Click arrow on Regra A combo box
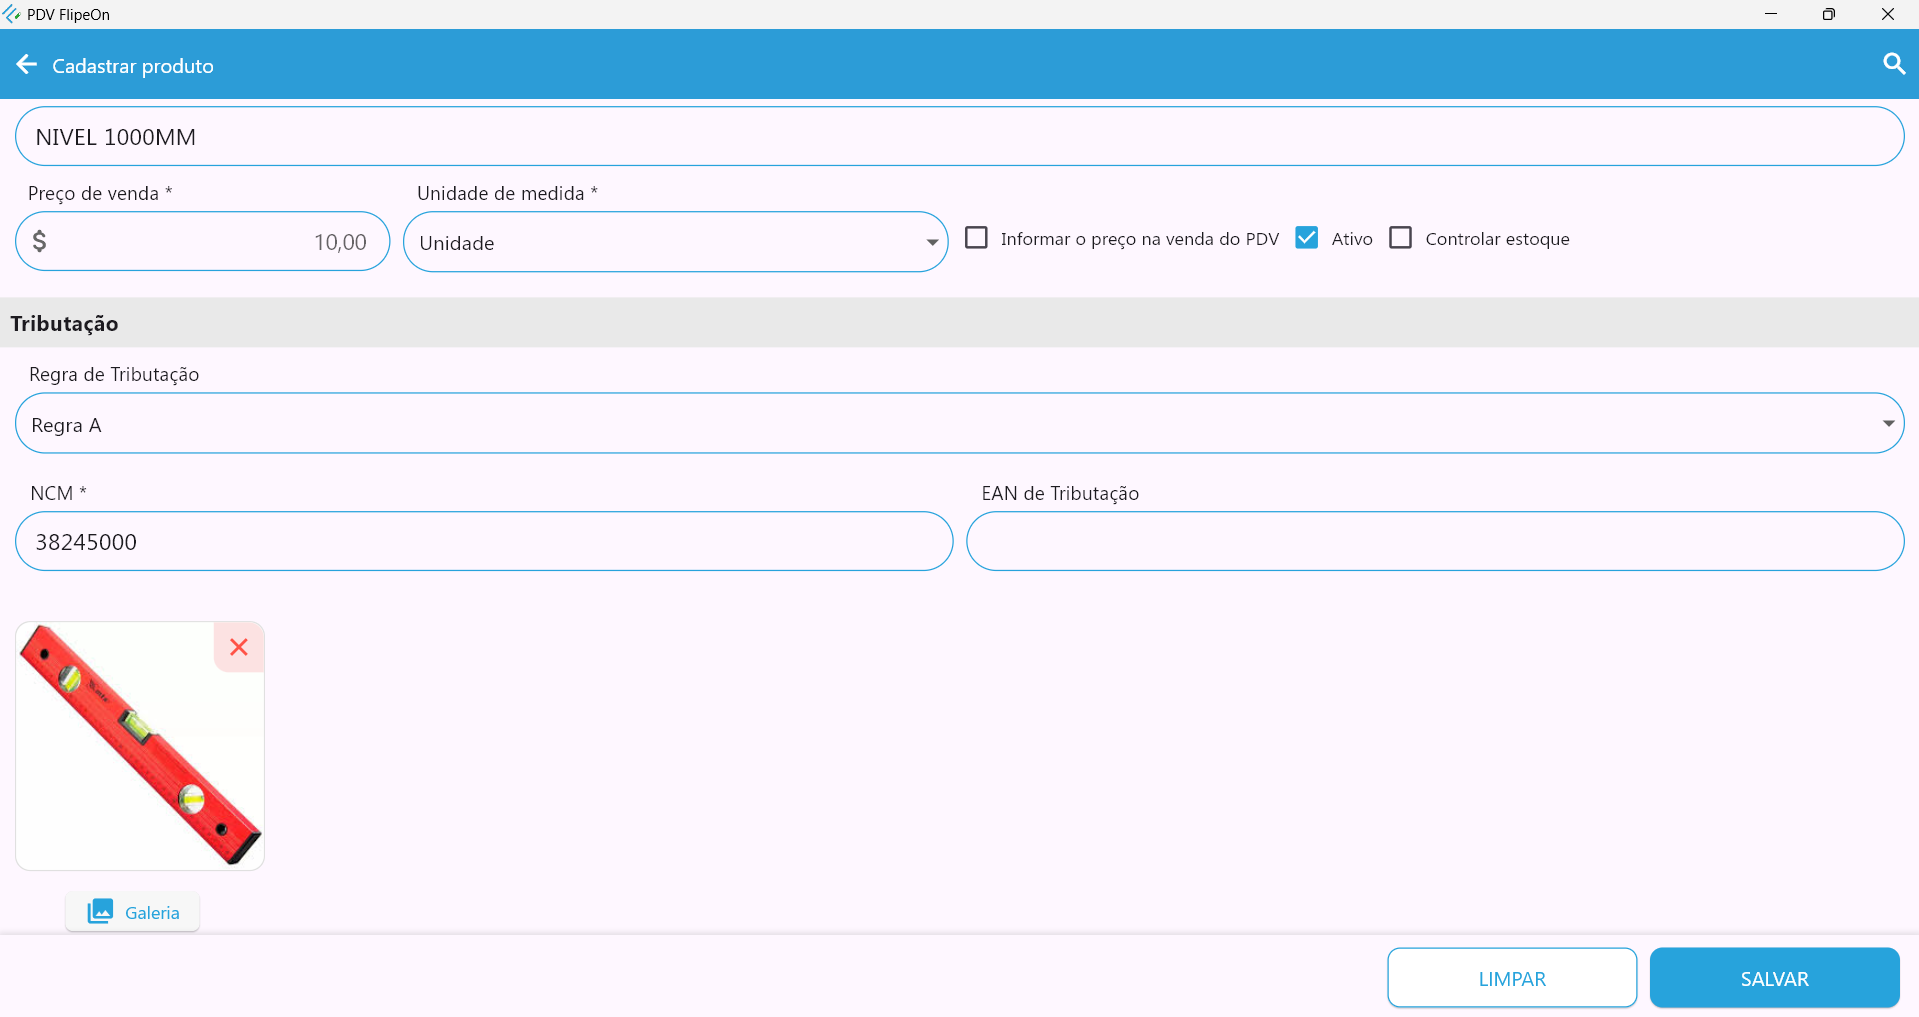 [x=1887, y=424]
